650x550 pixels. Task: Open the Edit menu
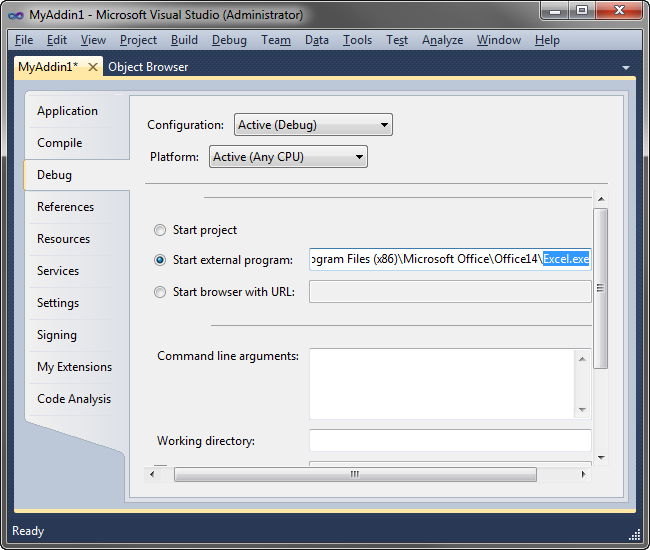coord(57,40)
